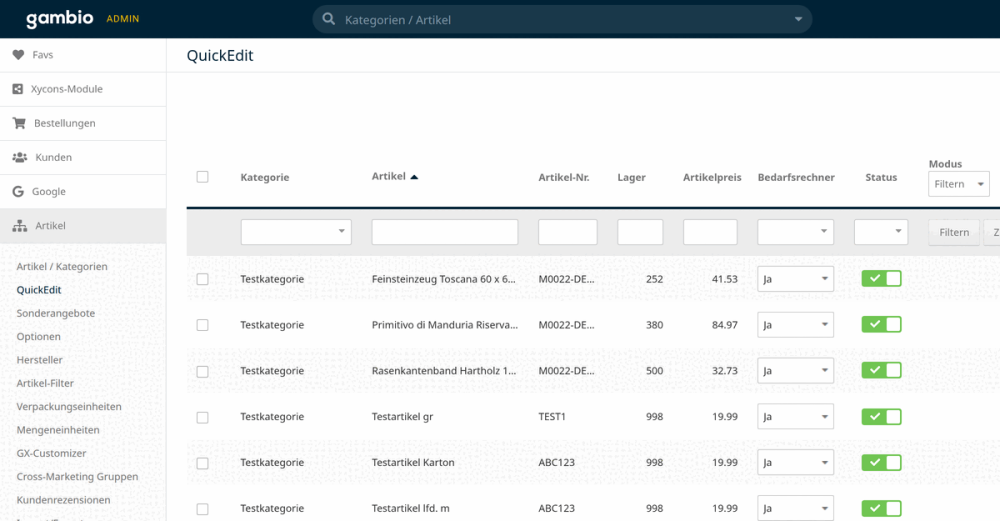This screenshot has width=1000, height=521.
Task: Check the Rasenkantenband Hartholz row checkbox
Action: [x=202, y=371]
